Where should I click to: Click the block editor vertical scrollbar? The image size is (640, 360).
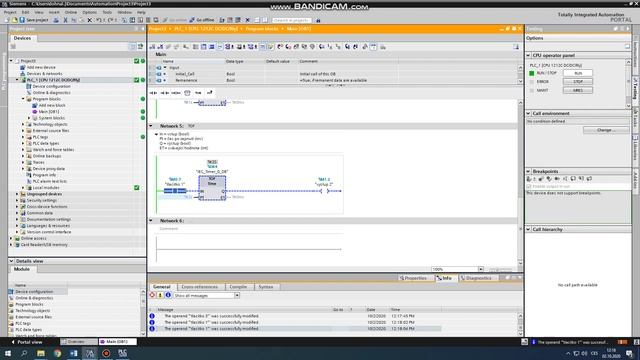(520, 184)
